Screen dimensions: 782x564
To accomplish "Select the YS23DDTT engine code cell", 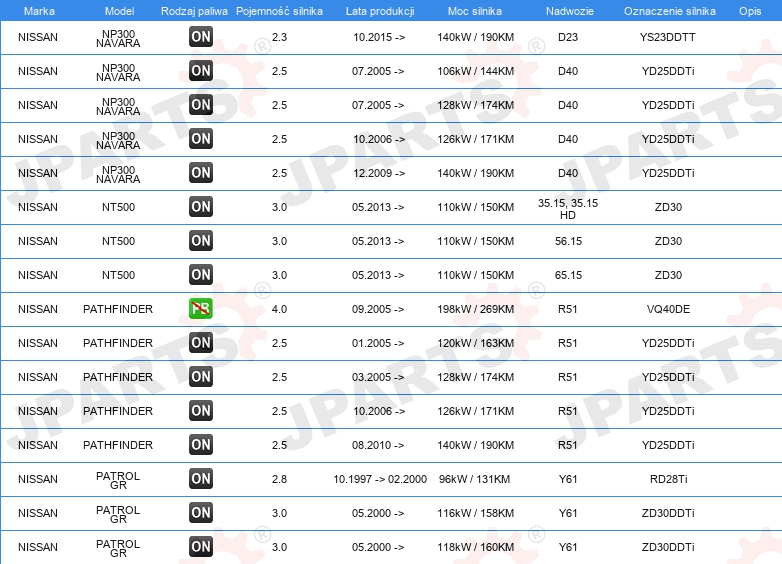I will click(x=668, y=37).
